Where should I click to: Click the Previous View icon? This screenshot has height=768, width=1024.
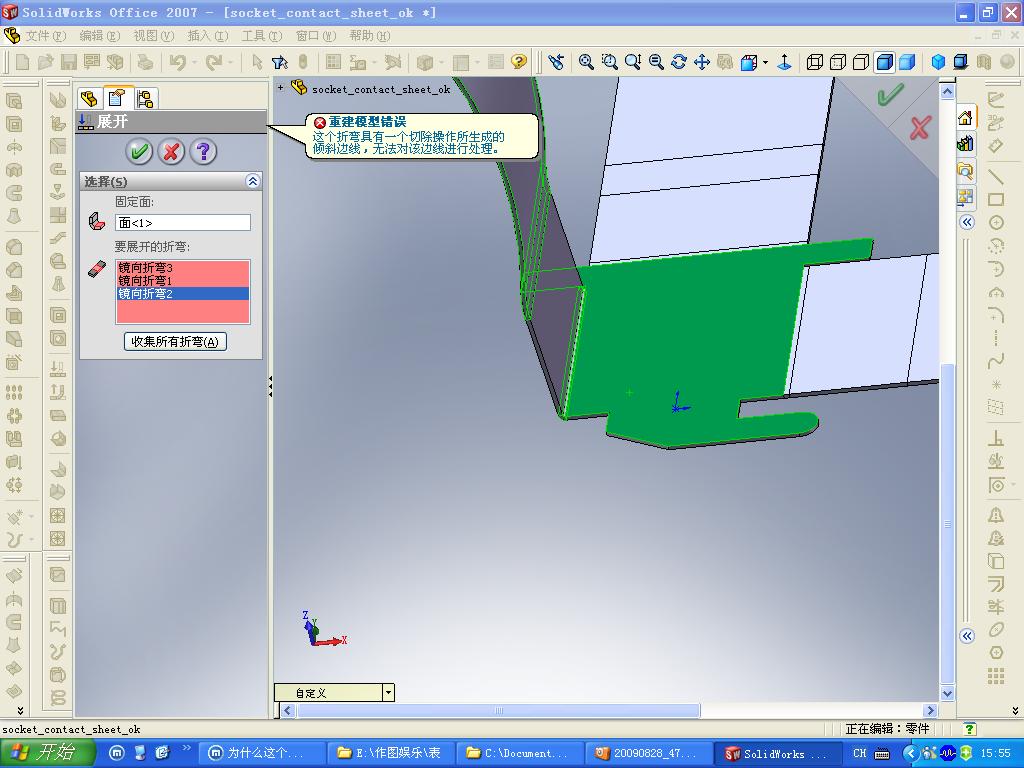[x=556, y=62]
